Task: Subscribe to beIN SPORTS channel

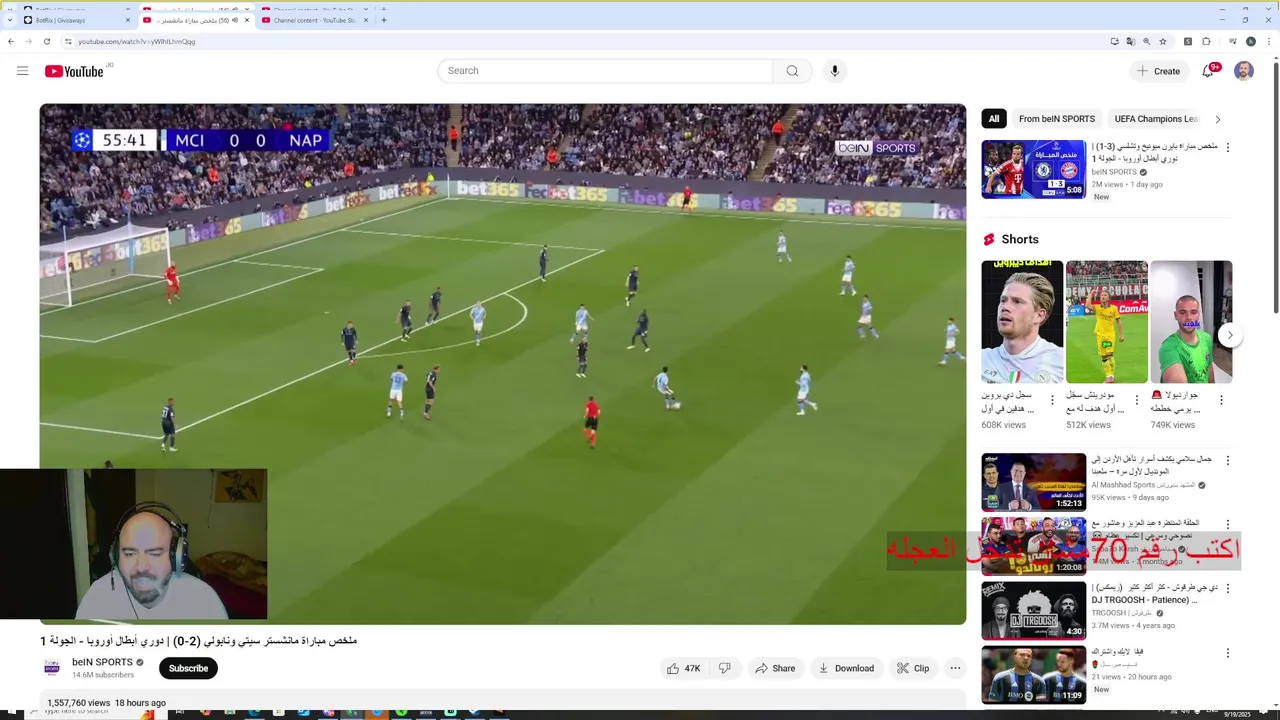Action: 188,668
